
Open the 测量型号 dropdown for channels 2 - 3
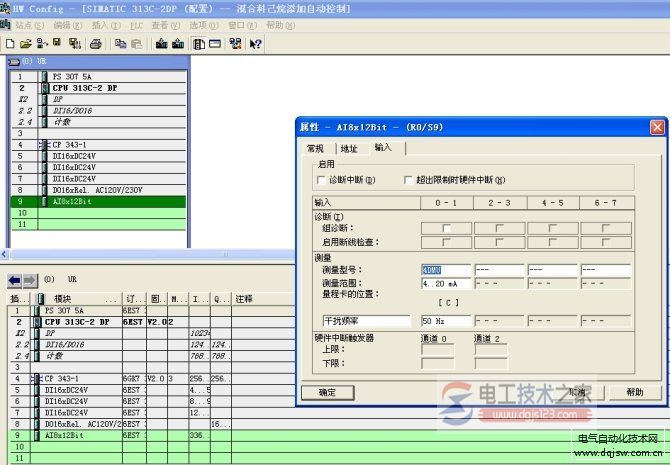click(x=499, y=270)
